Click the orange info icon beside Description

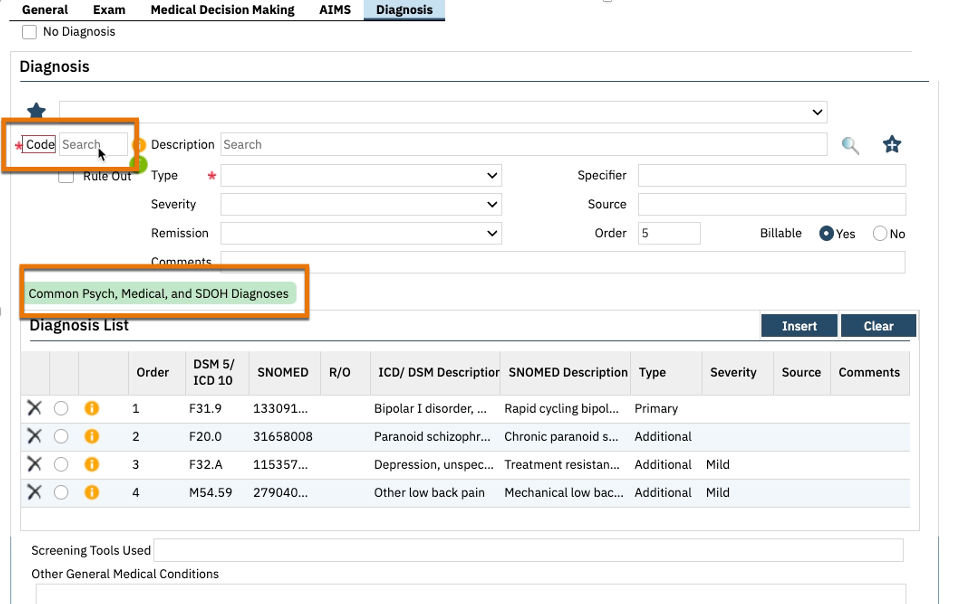(141, 145)
